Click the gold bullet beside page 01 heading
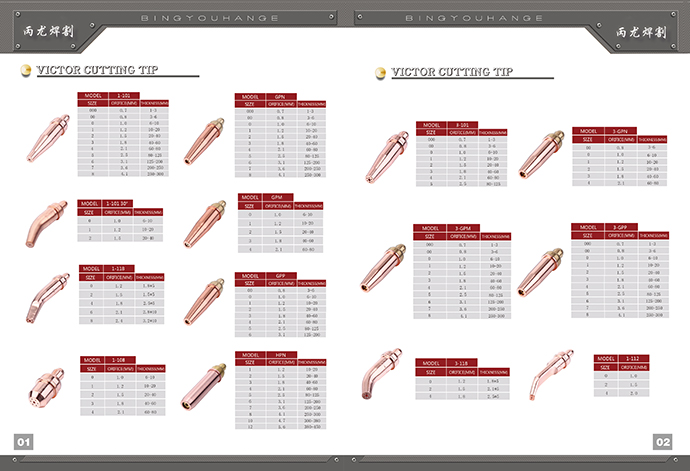The height and width of the screenshot is (471, 690). tap(26, 70)
